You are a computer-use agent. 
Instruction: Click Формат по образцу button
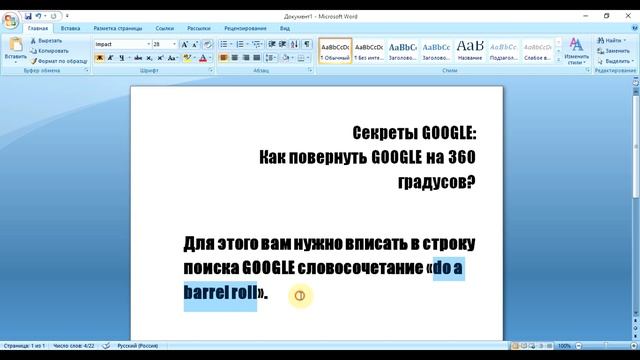[x=59, y=61]
